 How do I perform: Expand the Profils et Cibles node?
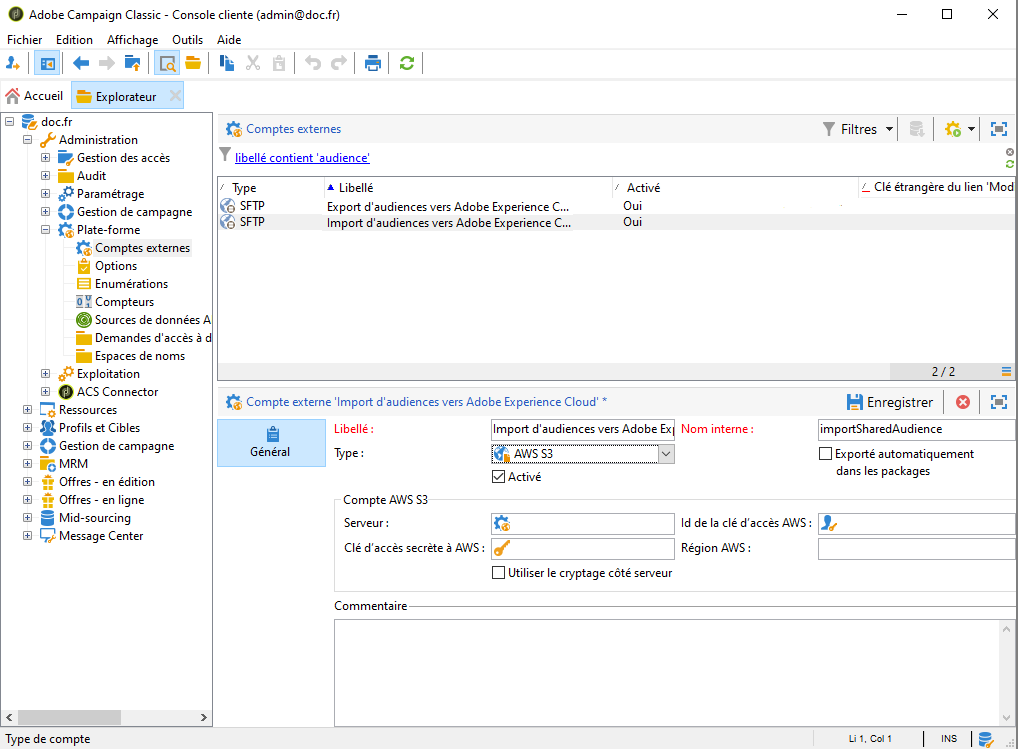[27, 428]
